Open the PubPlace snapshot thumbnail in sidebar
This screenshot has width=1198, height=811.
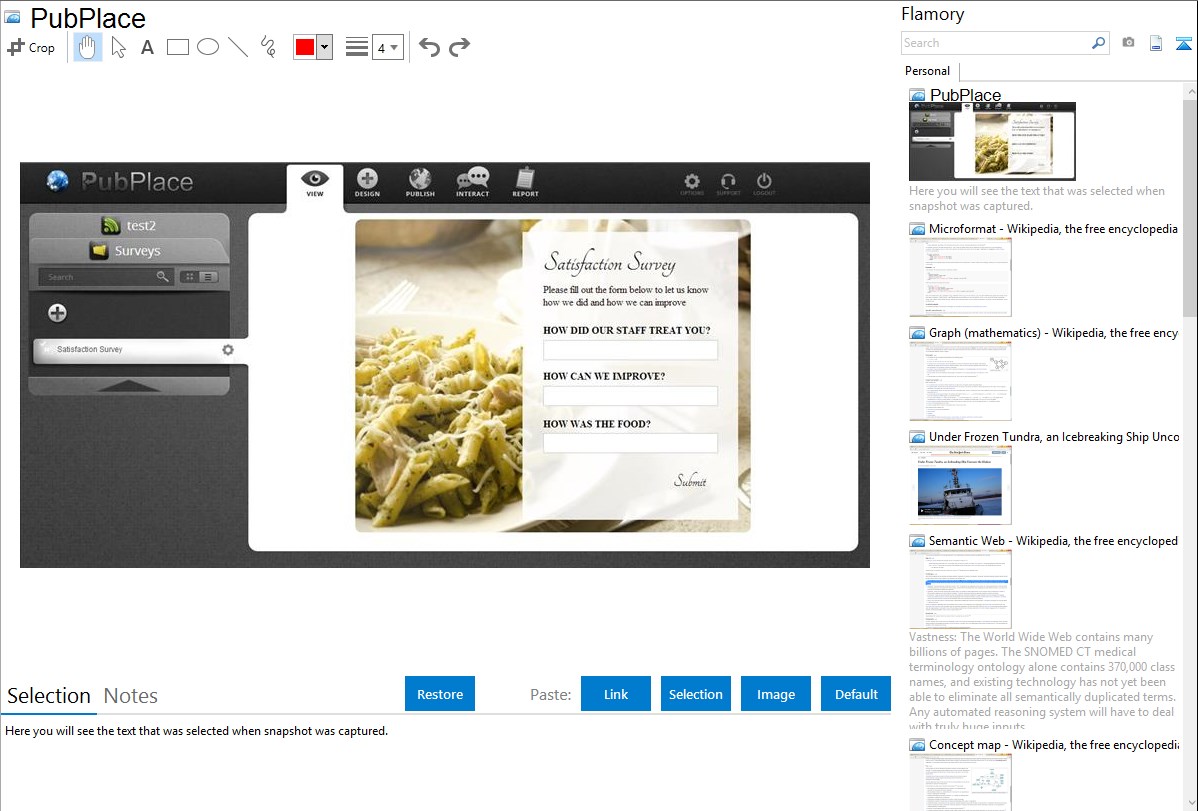click(992, 141)
